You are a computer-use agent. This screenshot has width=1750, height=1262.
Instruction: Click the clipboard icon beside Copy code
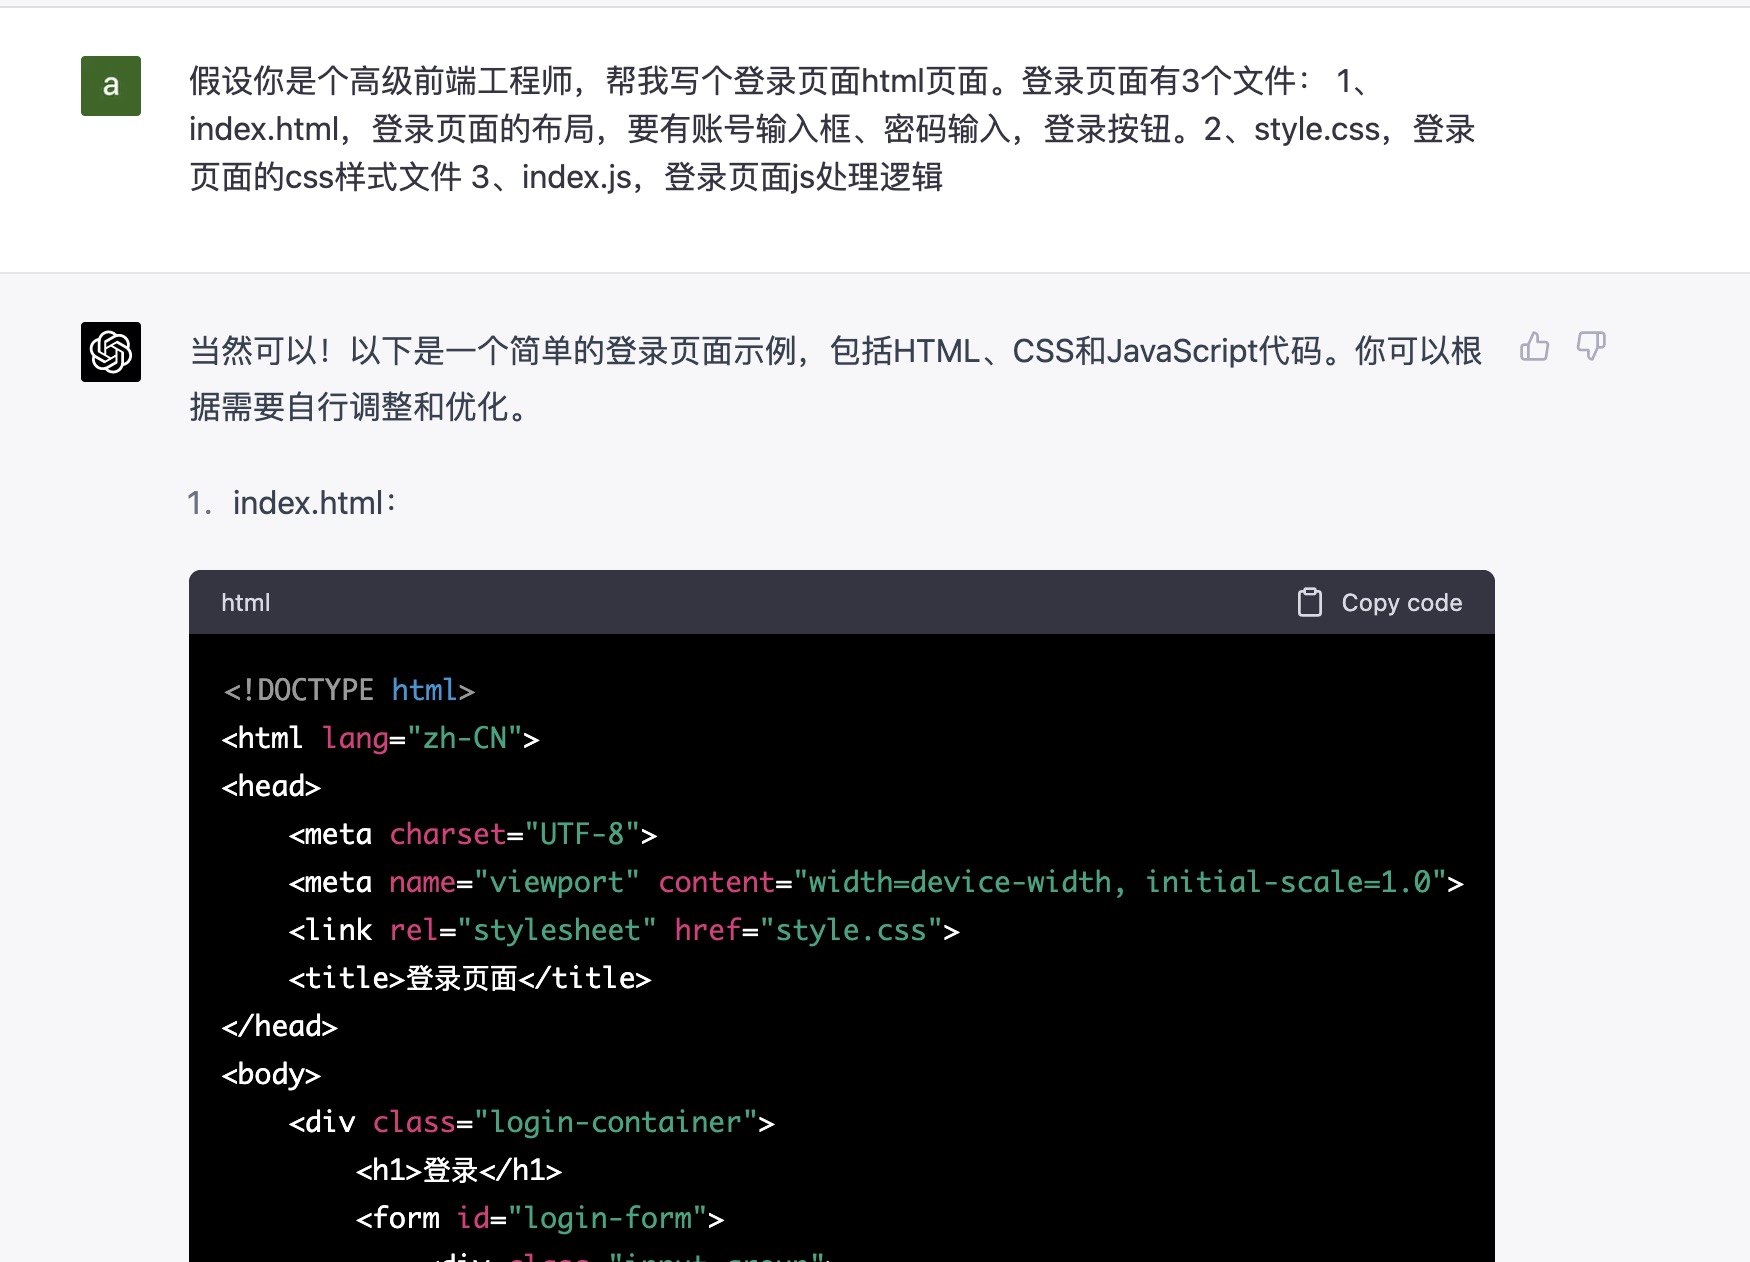pos(1310,602)
